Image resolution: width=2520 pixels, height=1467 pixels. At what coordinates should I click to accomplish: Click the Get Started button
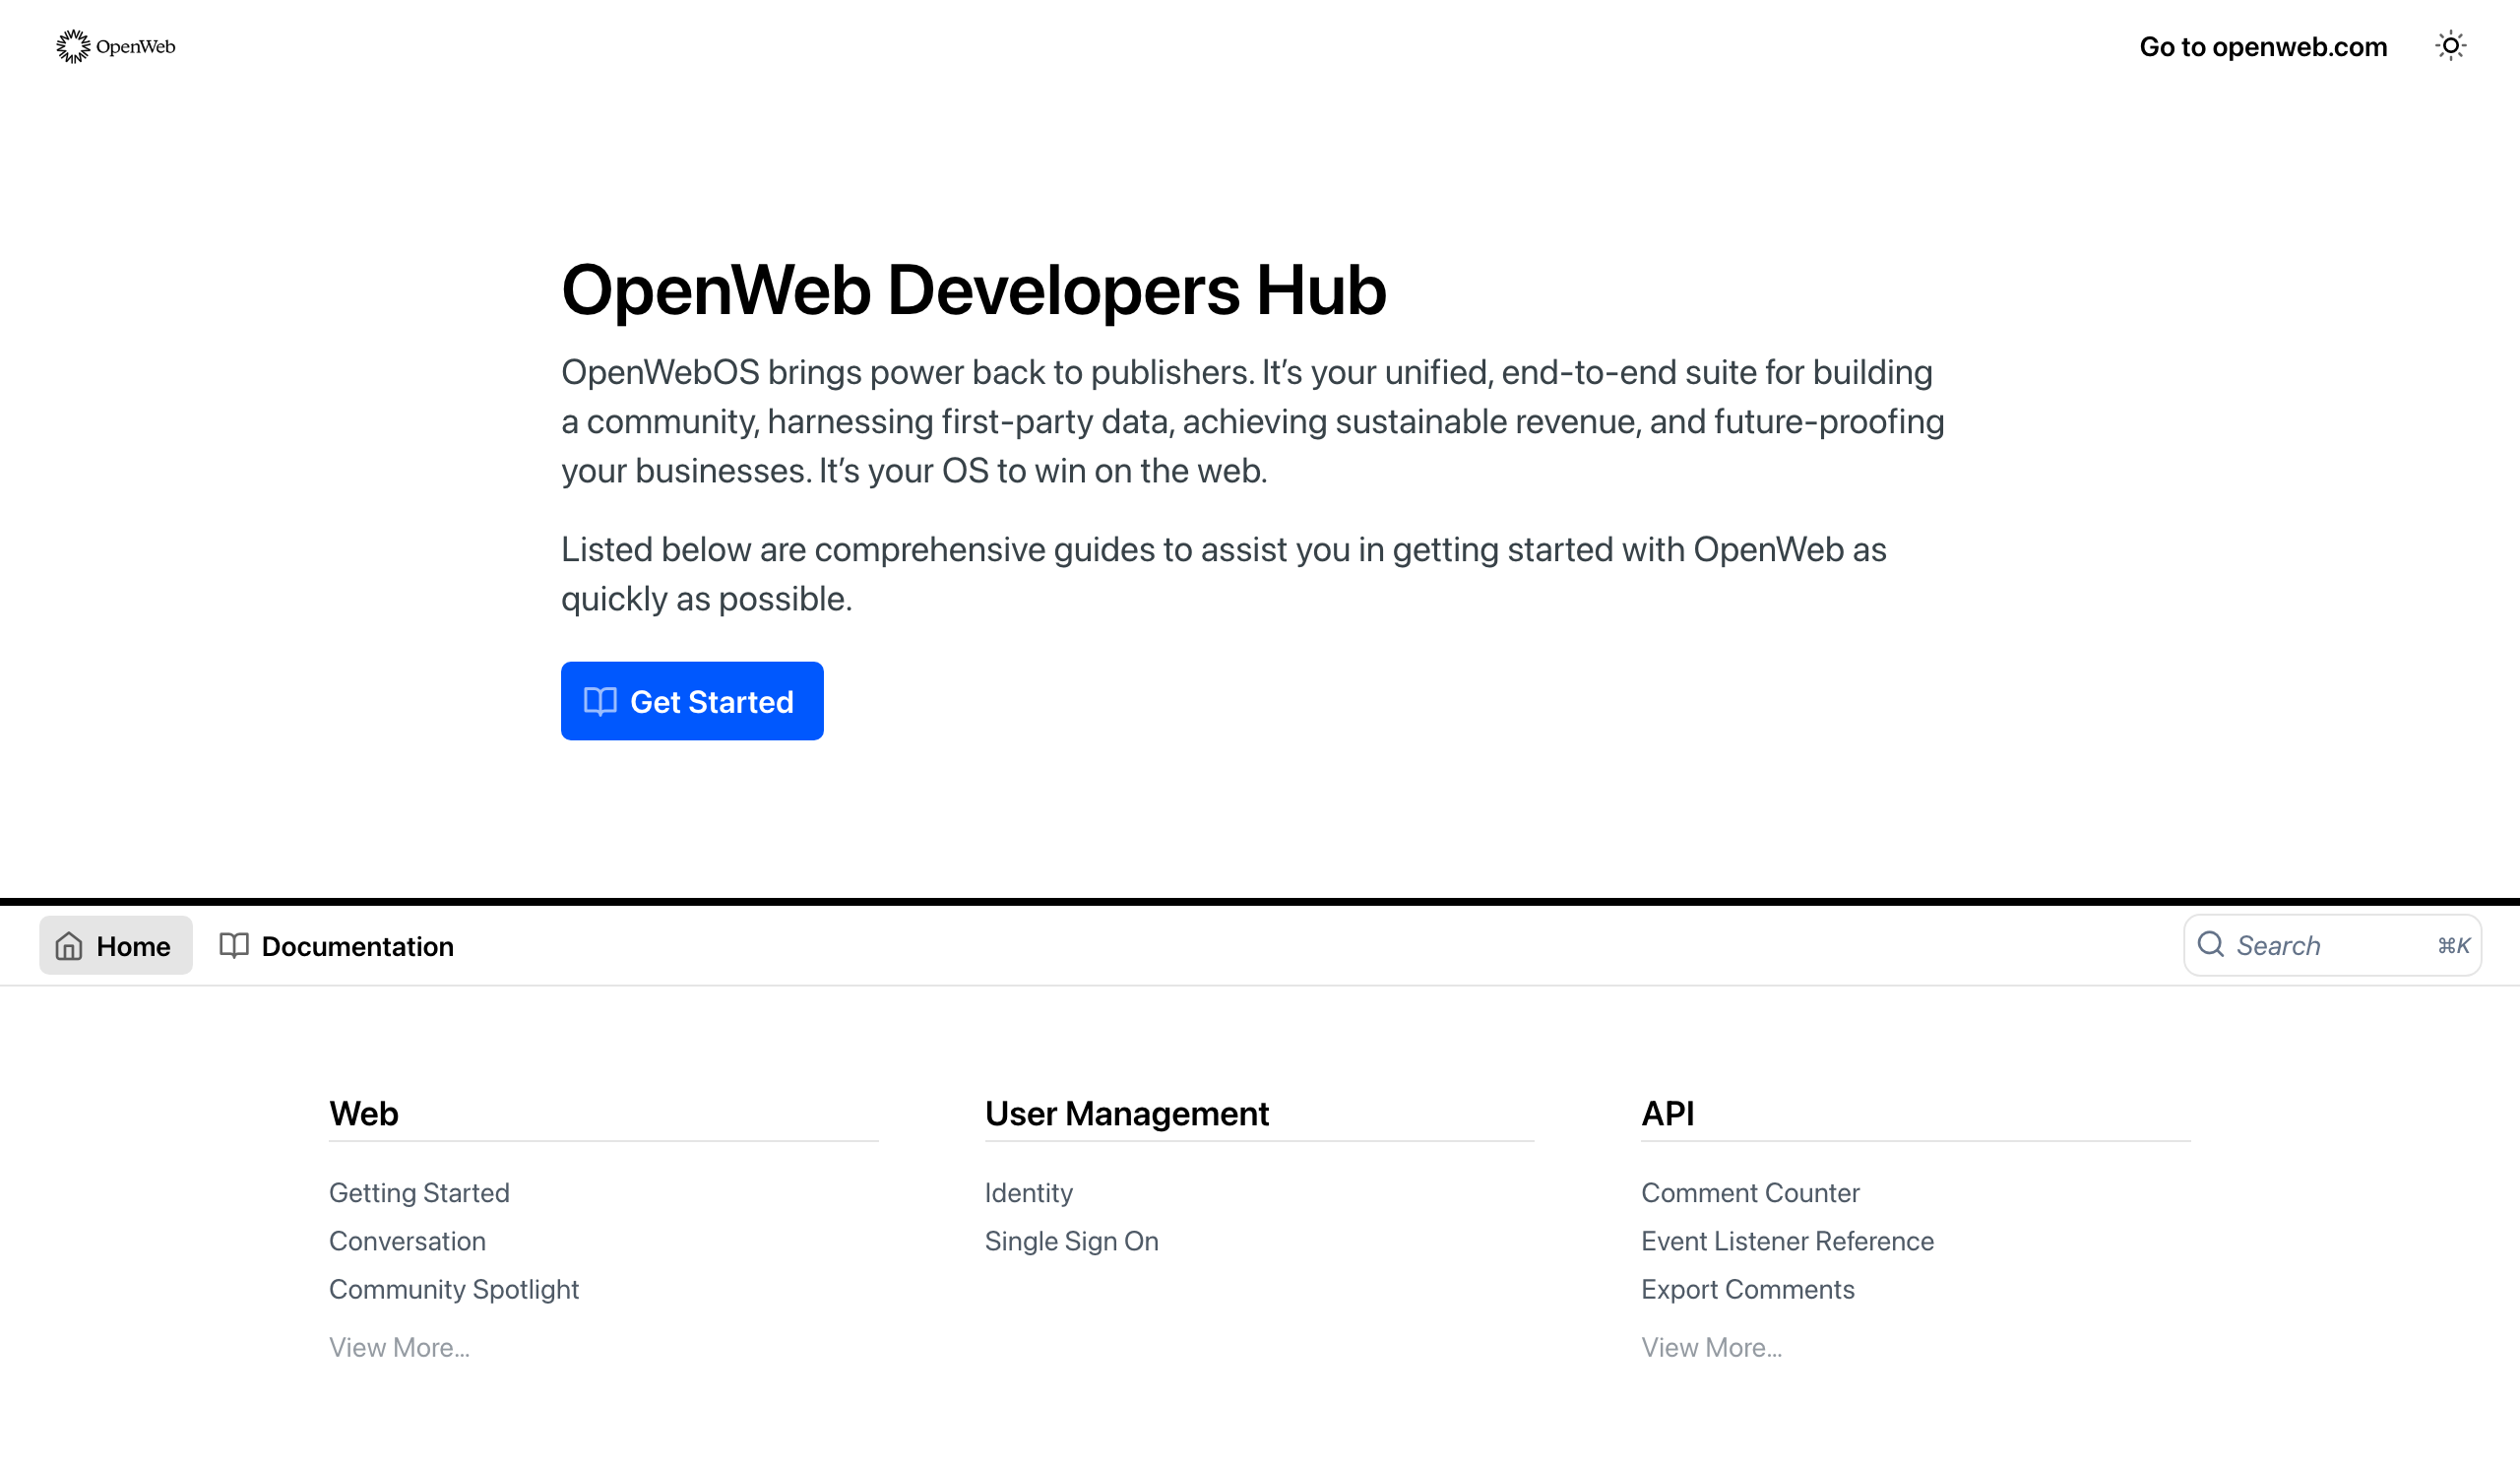point(692,701)
